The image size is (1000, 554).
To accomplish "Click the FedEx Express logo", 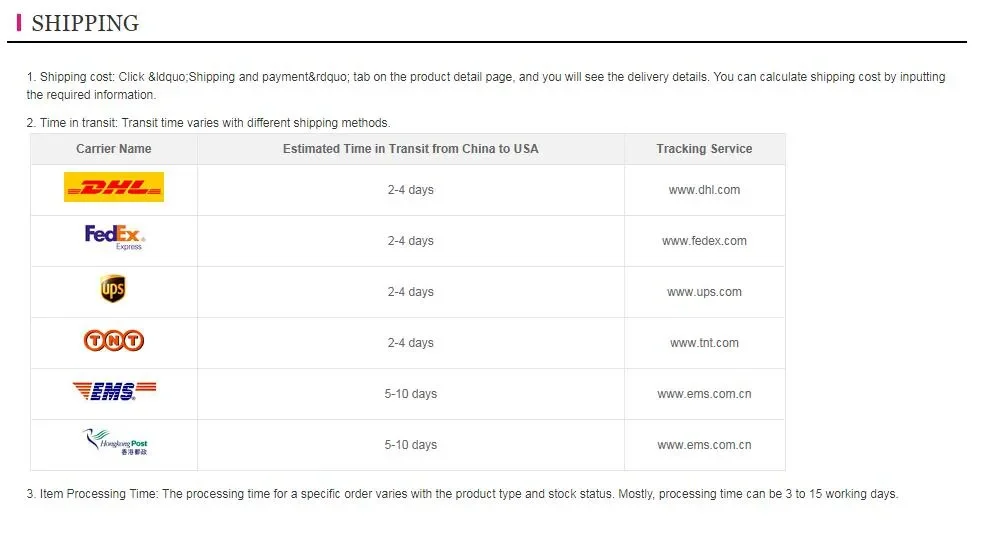I will tap(114, 237).
